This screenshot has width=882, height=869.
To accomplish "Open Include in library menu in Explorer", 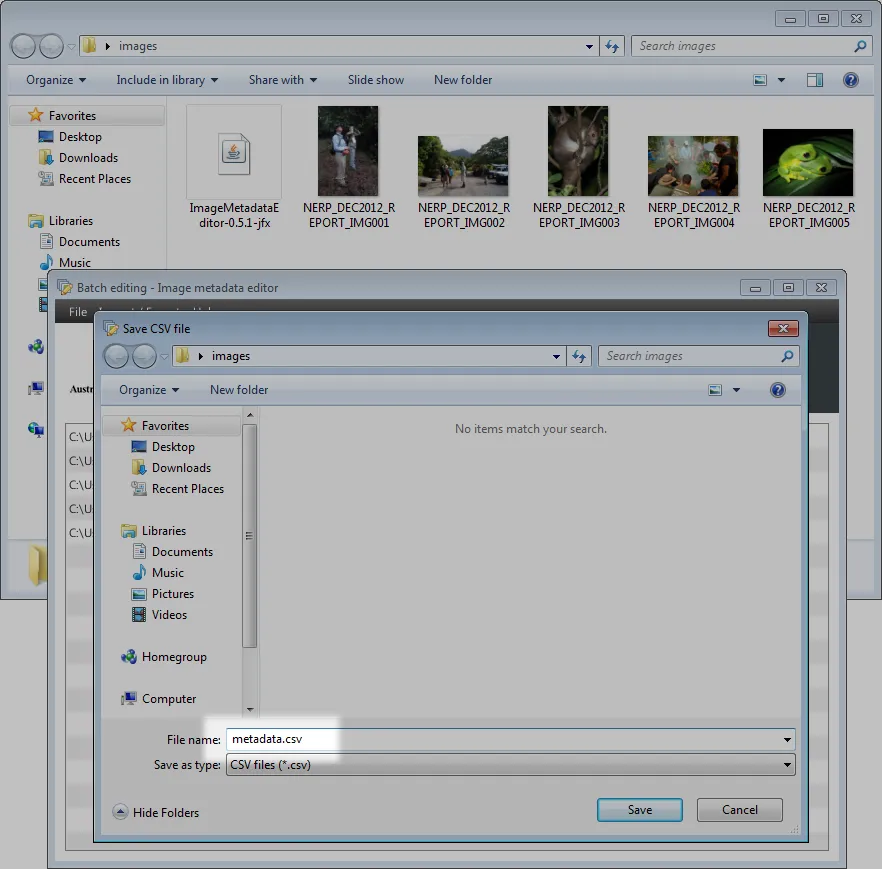I will point(167,80).
